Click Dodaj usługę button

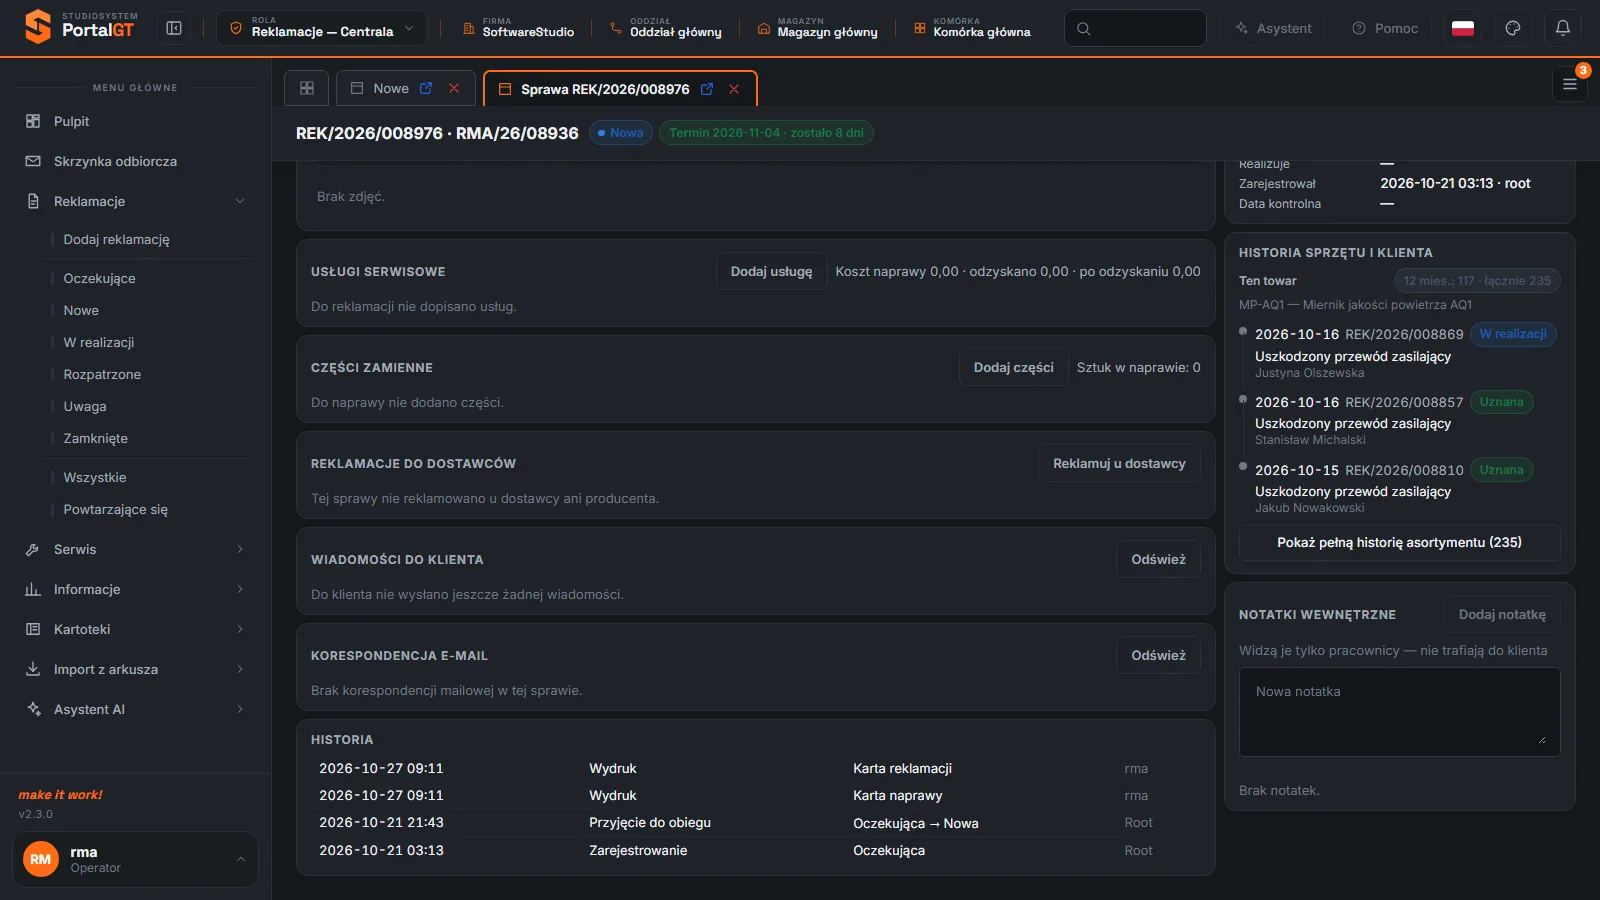click(x=771, y=271)
